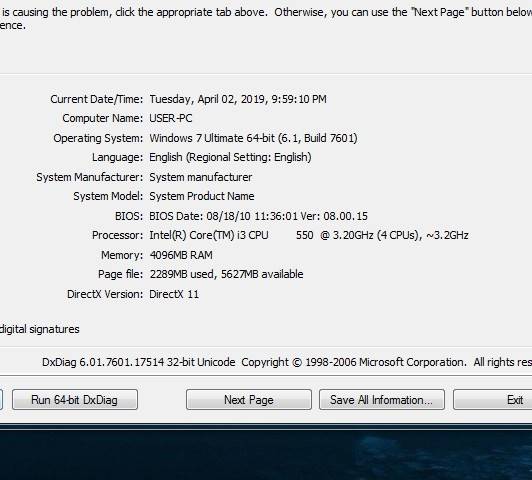The height and width of the screenshot is (480, 532).
Task: Toggle the digital signatures checkbox label
Action: (x=39, y=329)
